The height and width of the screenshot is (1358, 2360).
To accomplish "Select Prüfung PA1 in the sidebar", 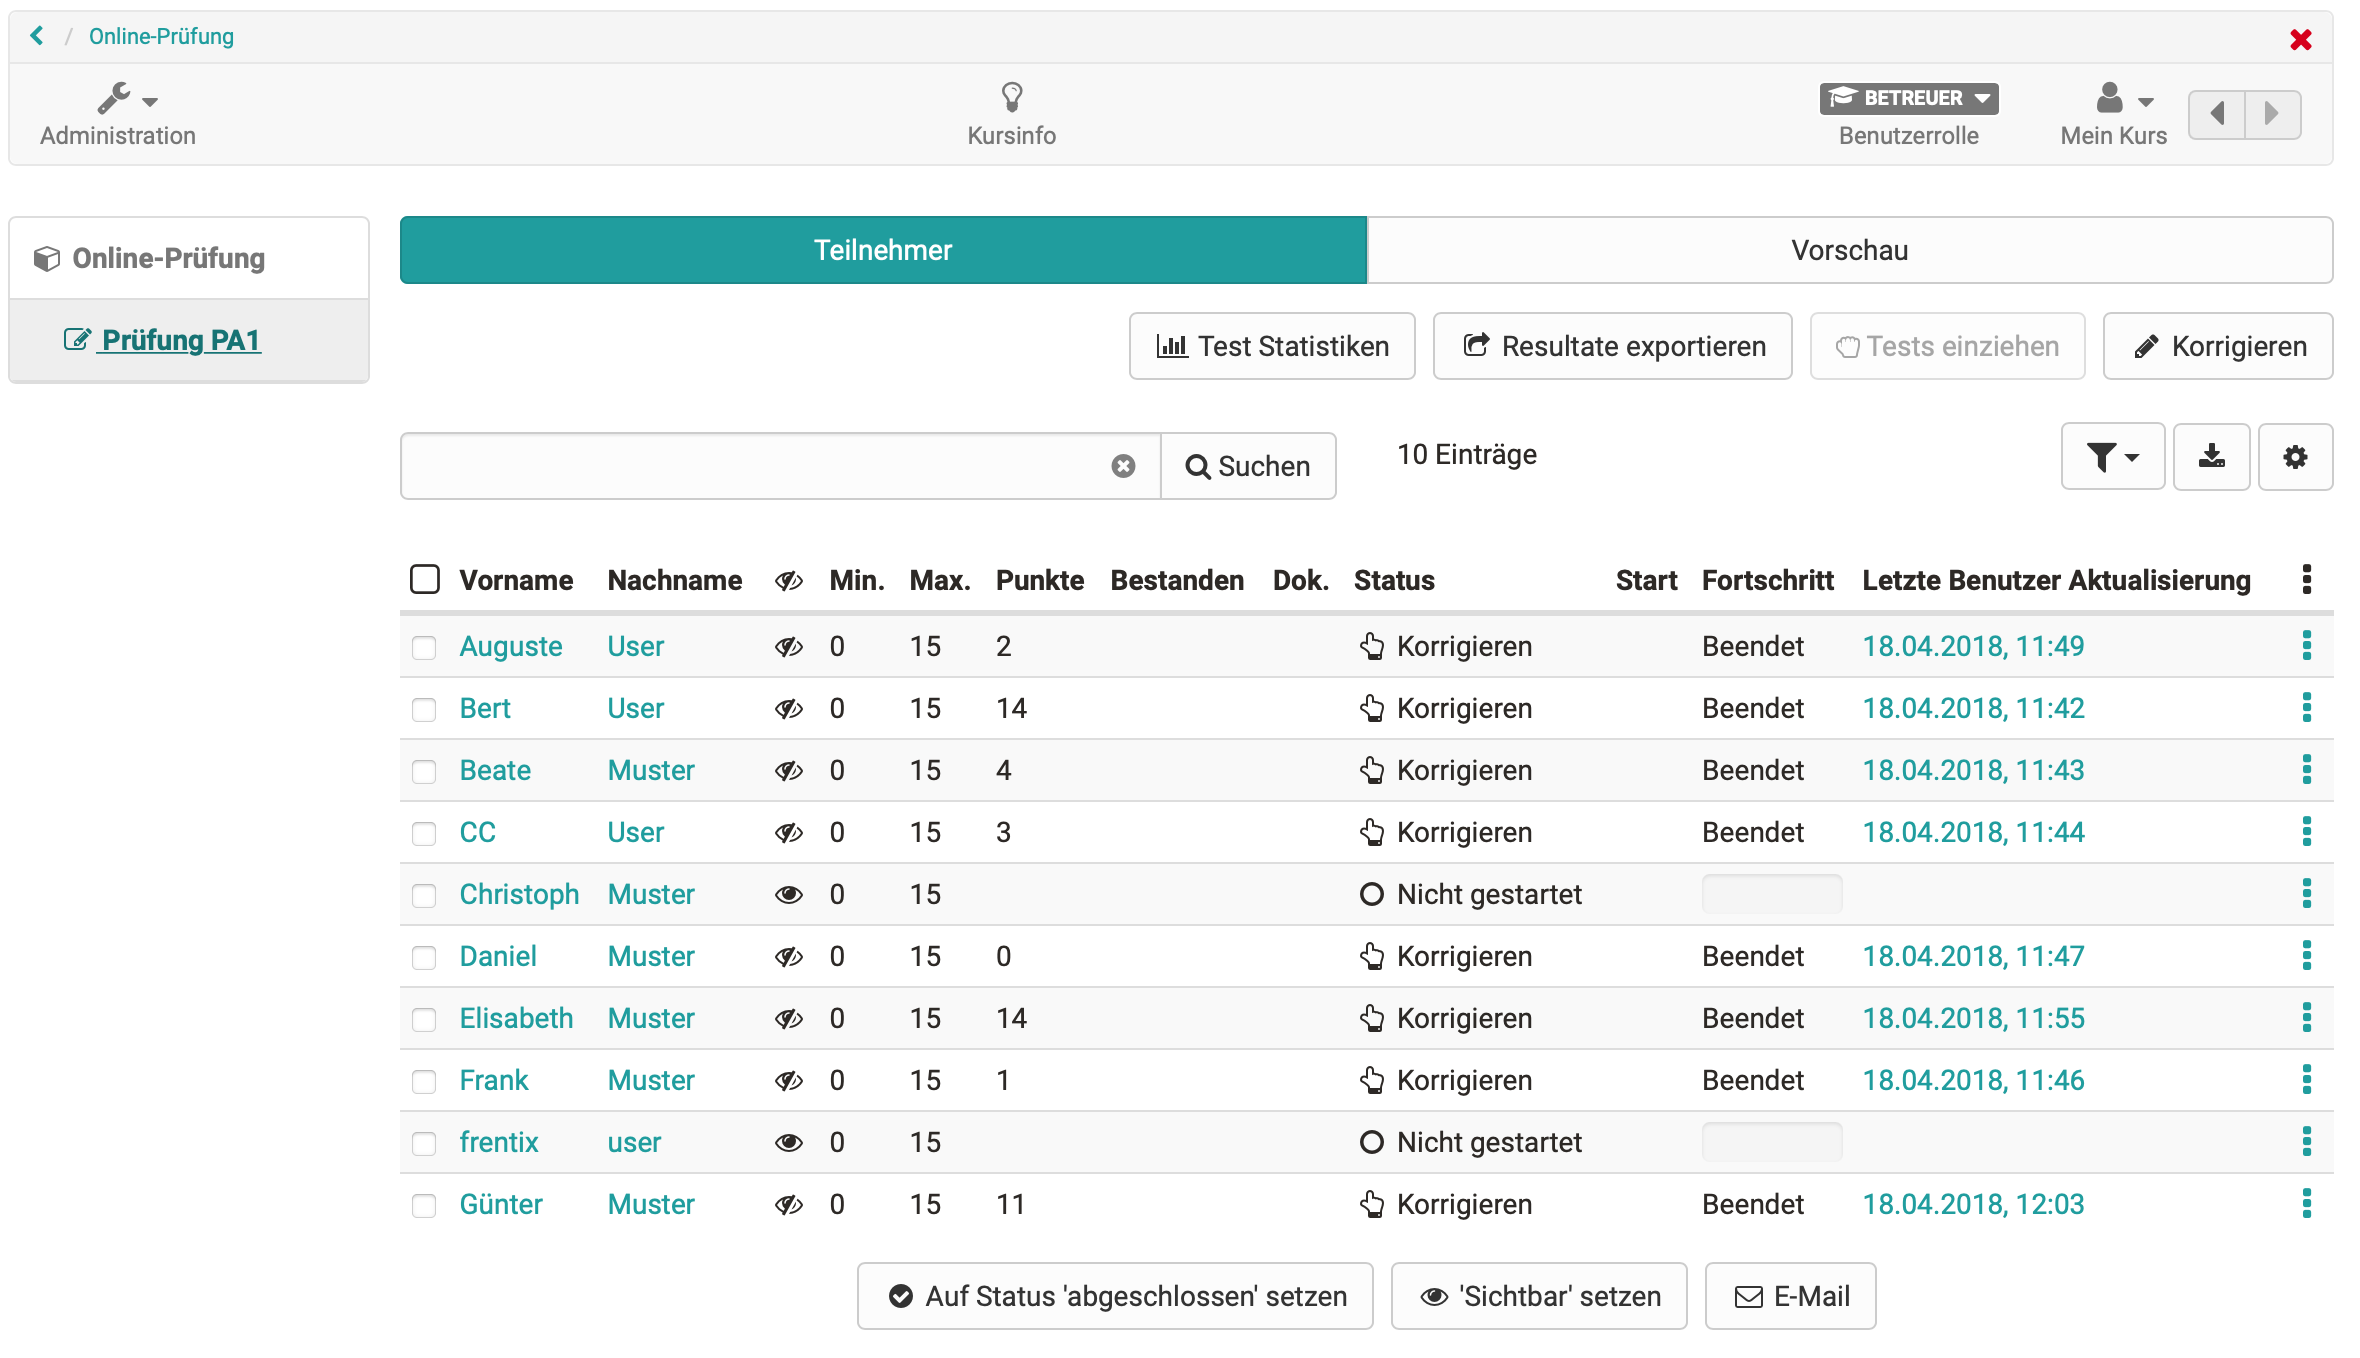I will pos(180,340).
